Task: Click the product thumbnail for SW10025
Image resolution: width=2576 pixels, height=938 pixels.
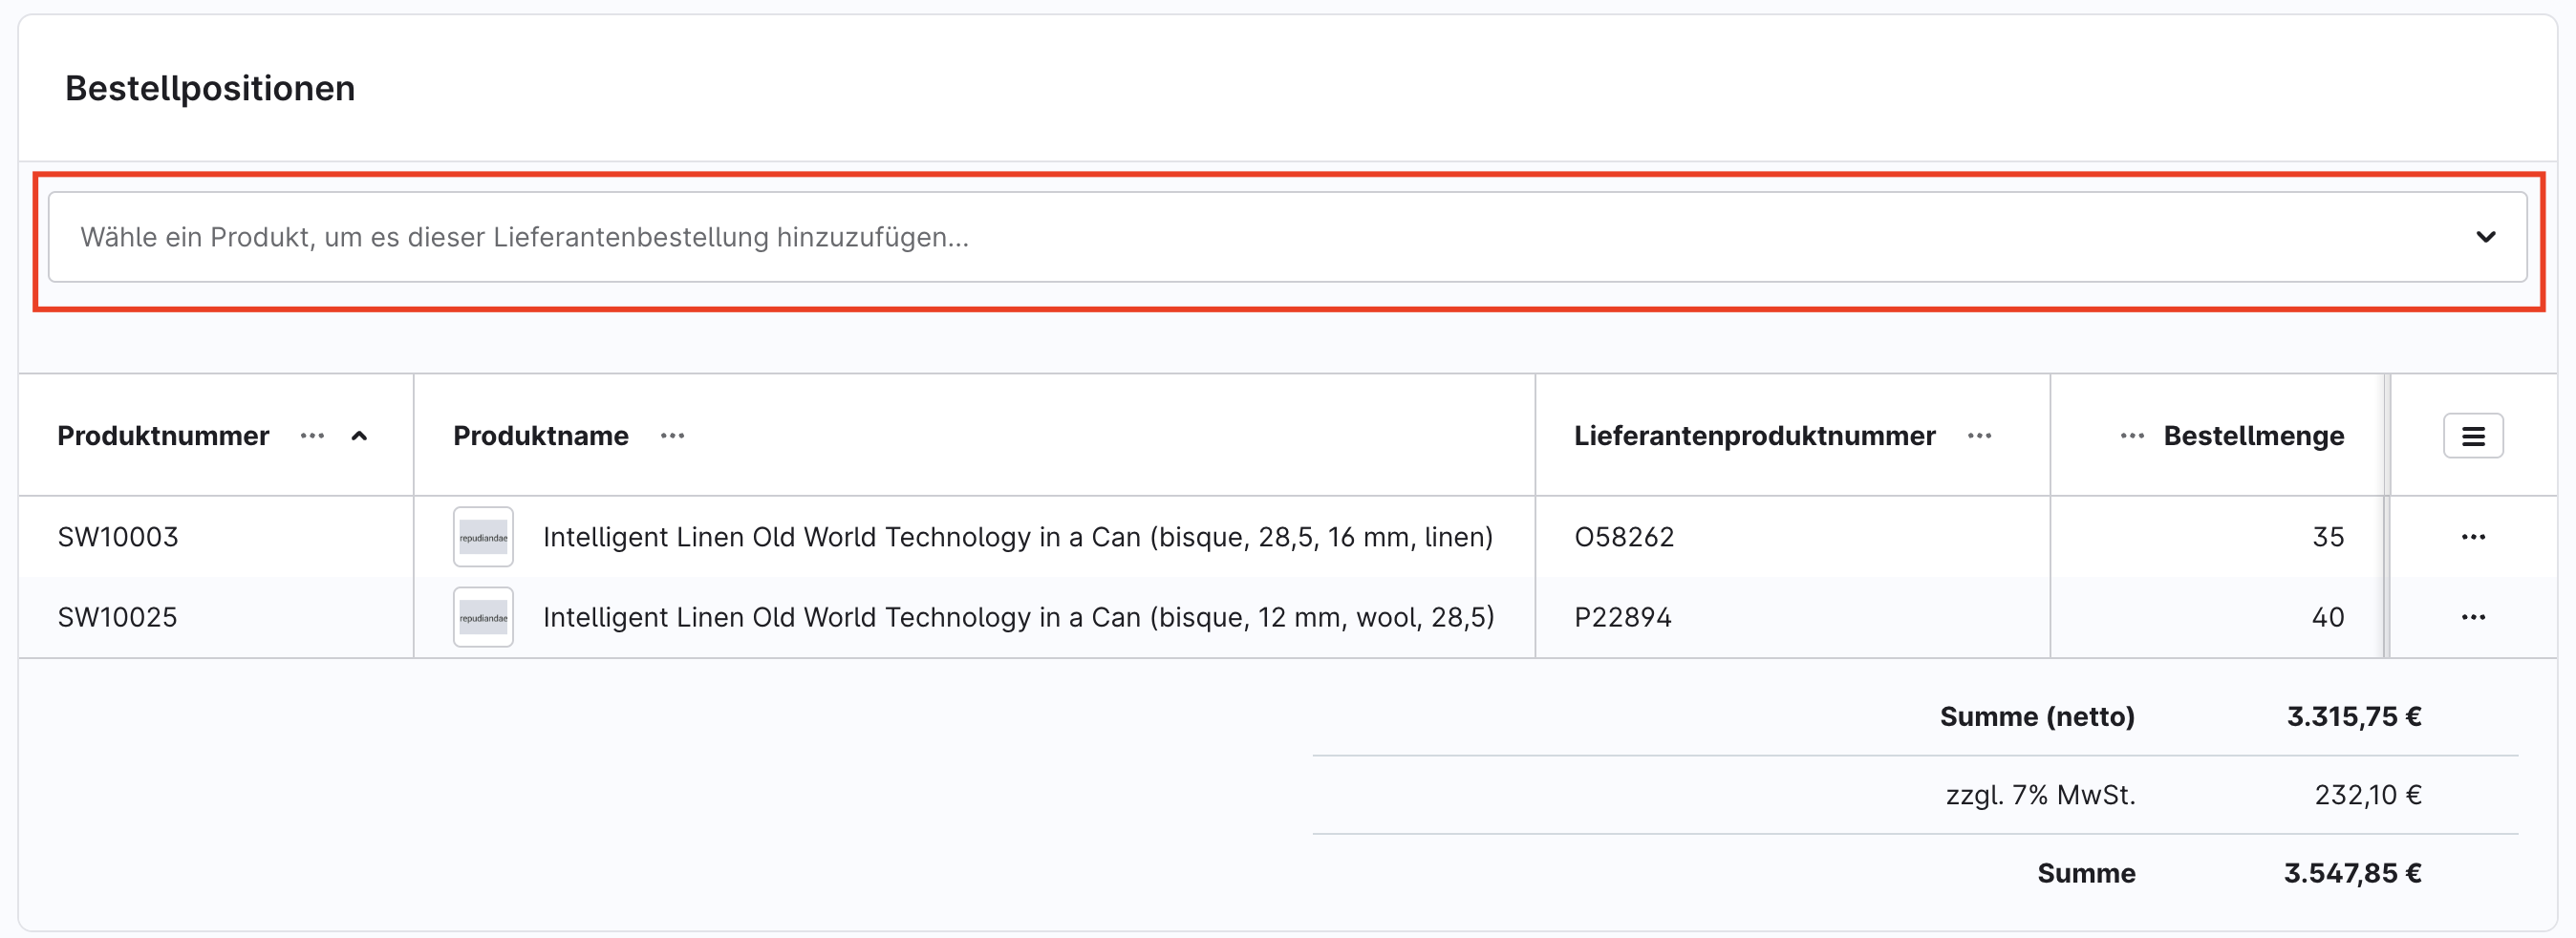Action: pyautogui.click(x=483, y=617)
